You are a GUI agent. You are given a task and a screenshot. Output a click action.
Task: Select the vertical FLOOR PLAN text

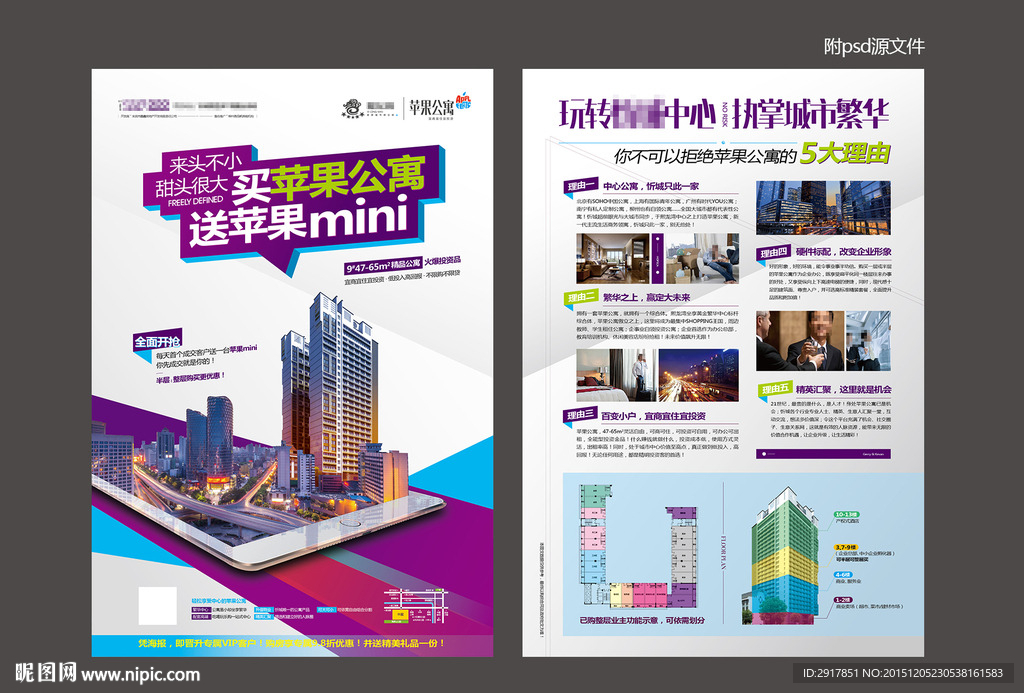[724, 553]
